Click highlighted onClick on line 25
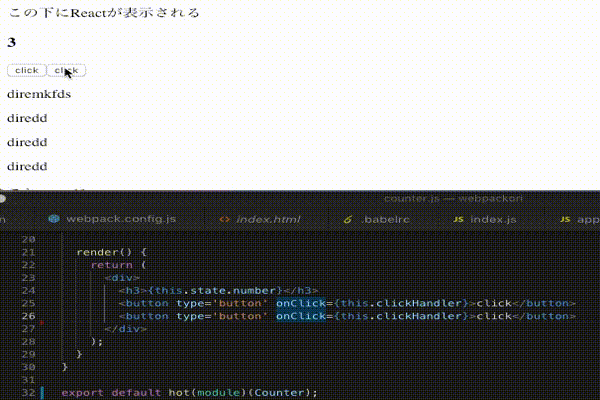The image size is (600, 400). pos(301,303)
